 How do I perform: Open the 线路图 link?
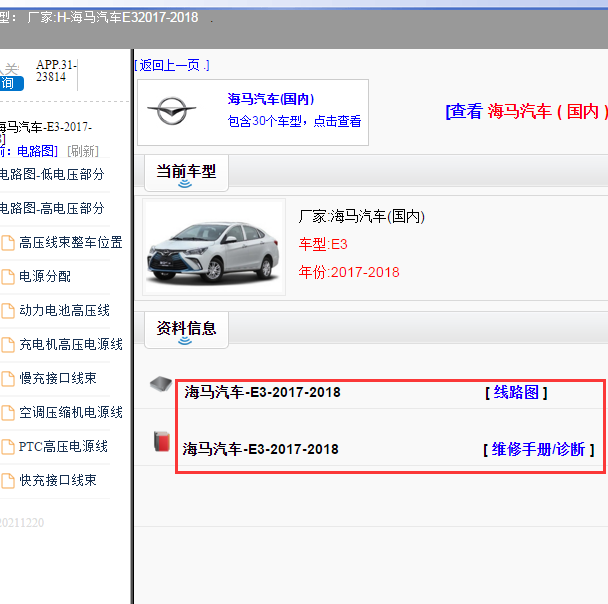coord(516,392)
